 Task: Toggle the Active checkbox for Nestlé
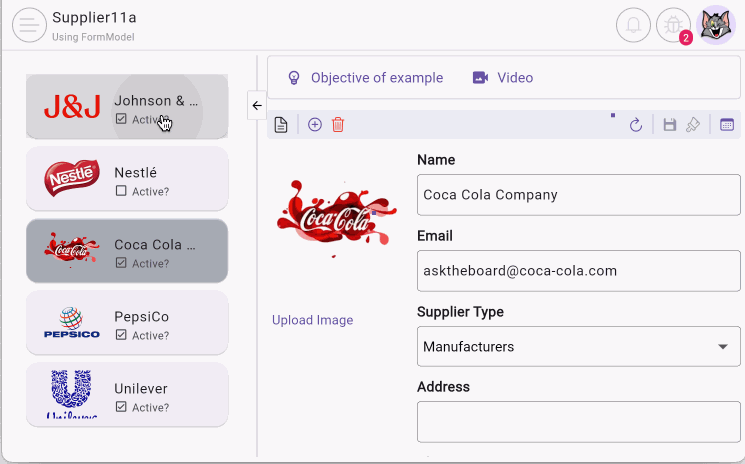pos(121,191)
